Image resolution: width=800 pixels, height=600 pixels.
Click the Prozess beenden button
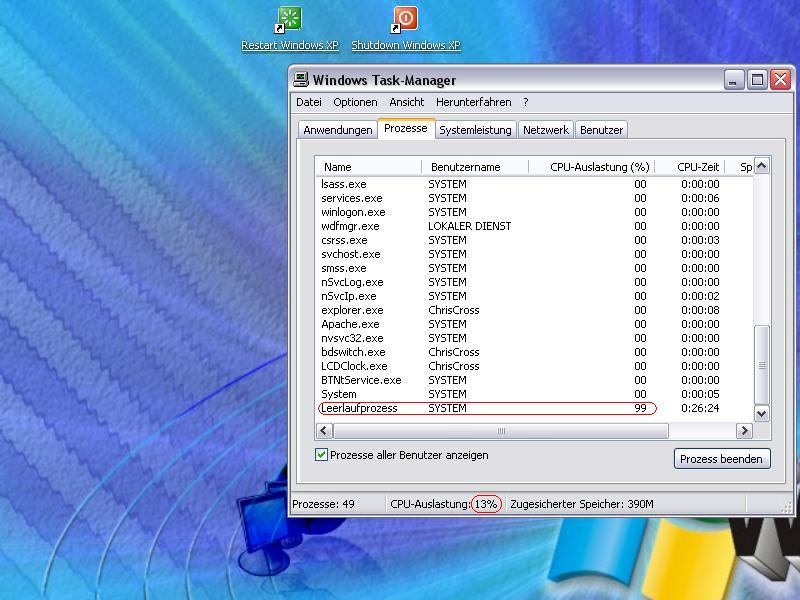tap(721, 459)
